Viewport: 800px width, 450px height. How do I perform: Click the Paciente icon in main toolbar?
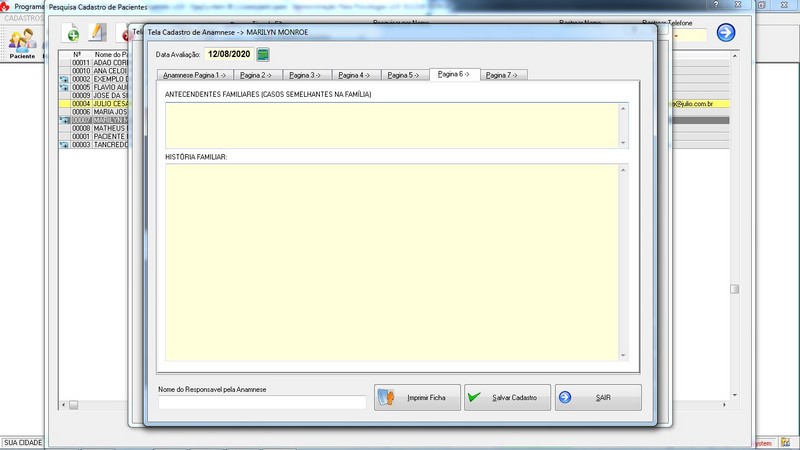[22, 44]
